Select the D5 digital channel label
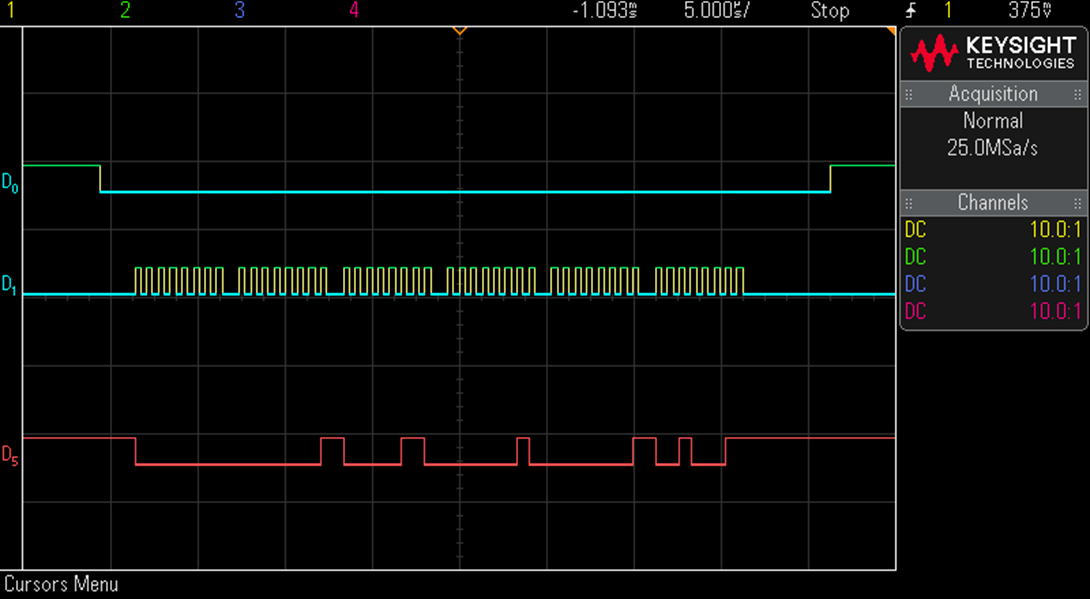 coord(9,456)
